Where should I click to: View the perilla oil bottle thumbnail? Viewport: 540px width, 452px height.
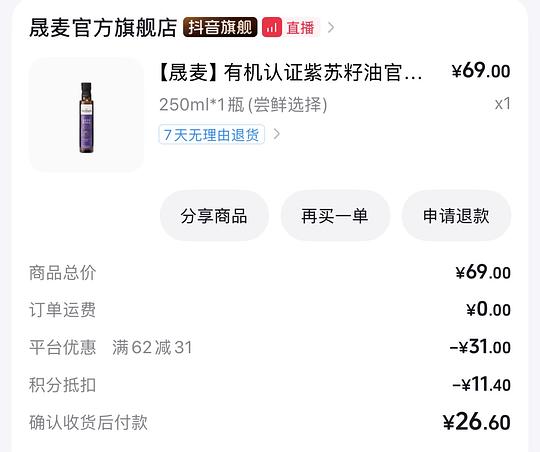click(x=86, y=115)
